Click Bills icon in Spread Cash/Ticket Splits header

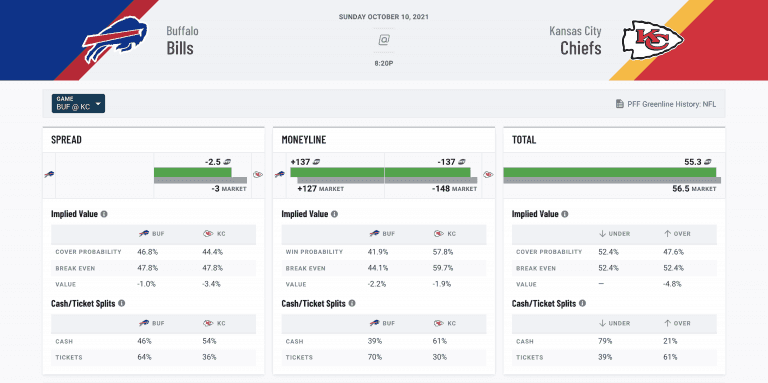pos(144,323)
